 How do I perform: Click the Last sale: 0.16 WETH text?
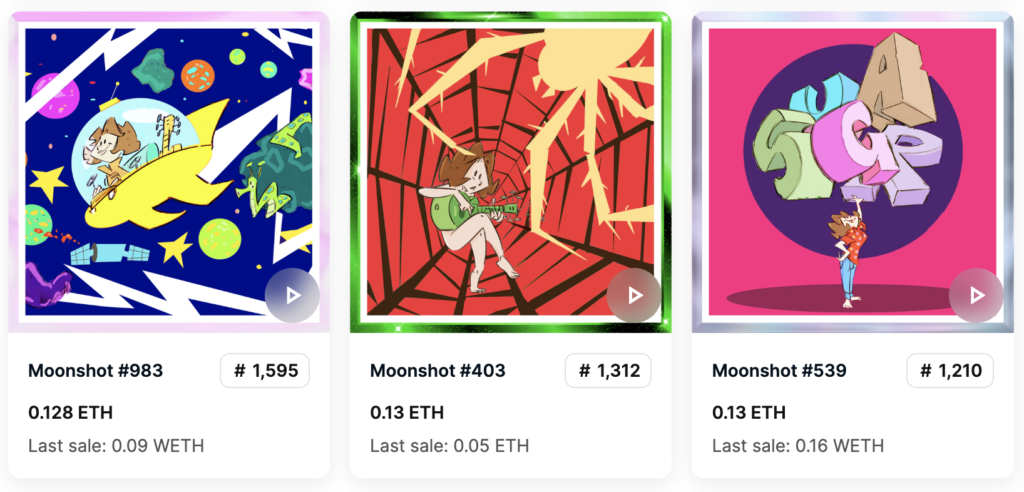798,445
